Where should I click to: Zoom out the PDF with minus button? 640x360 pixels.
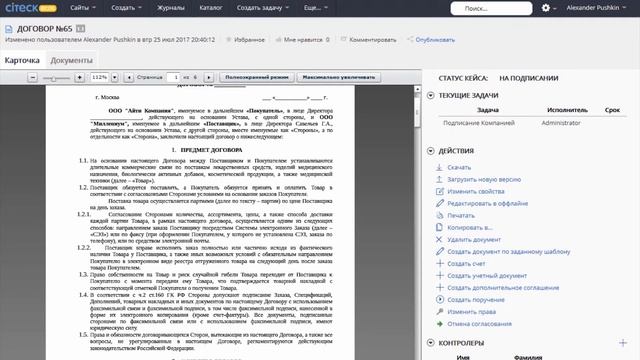point(33,78)
